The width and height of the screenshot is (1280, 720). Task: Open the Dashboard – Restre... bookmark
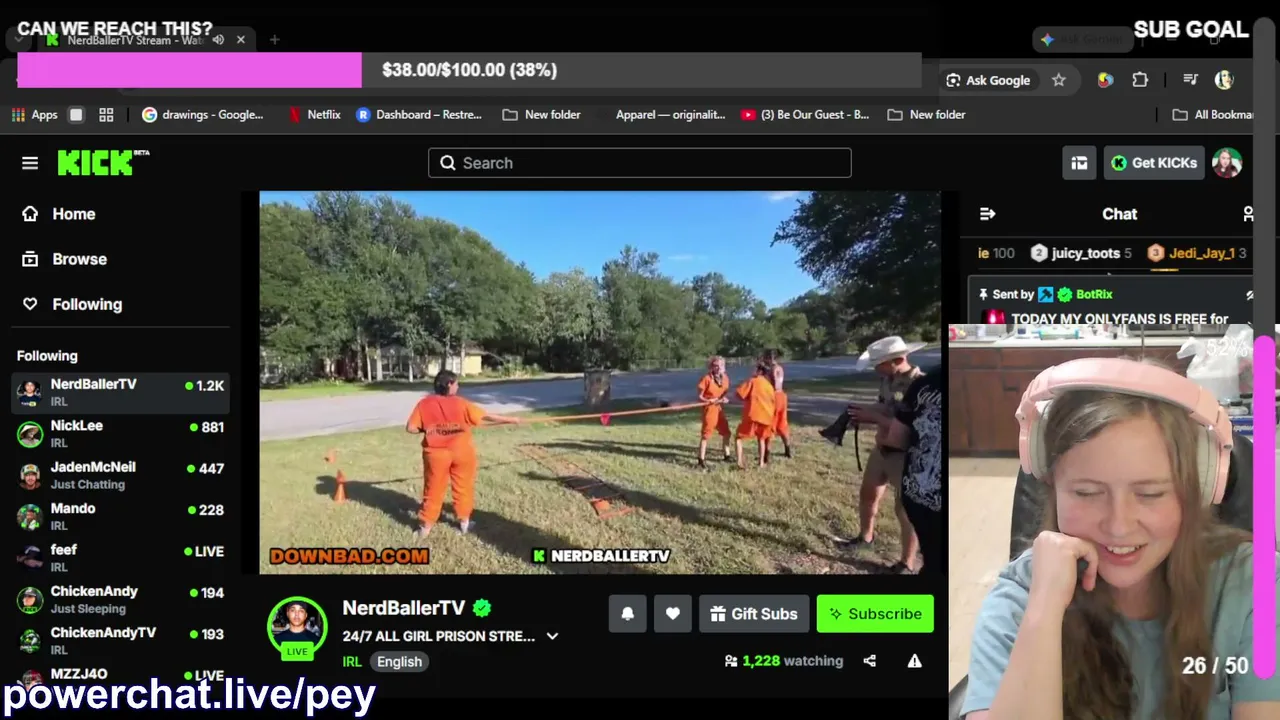click(x=419, y=115)
